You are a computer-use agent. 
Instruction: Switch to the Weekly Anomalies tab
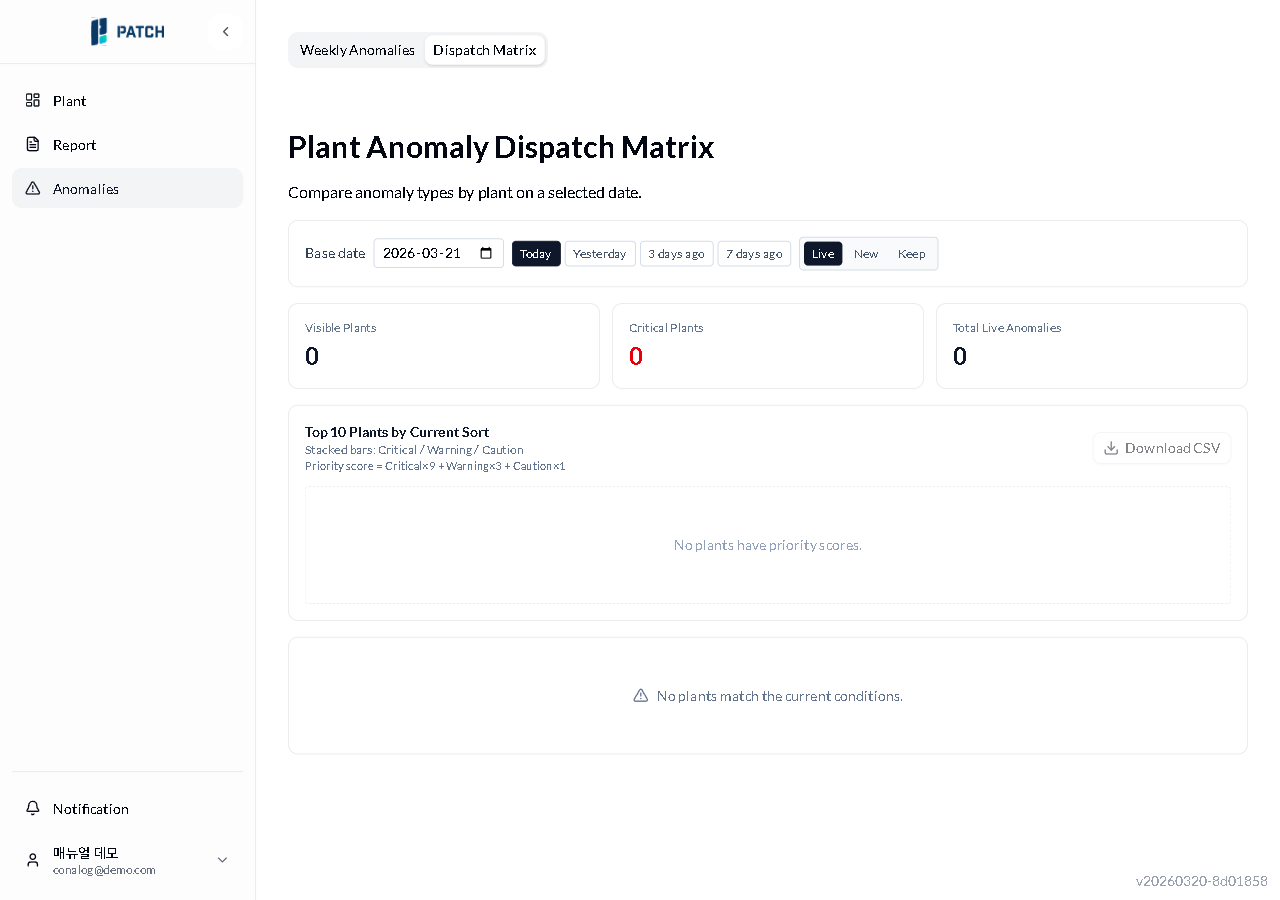357,50
